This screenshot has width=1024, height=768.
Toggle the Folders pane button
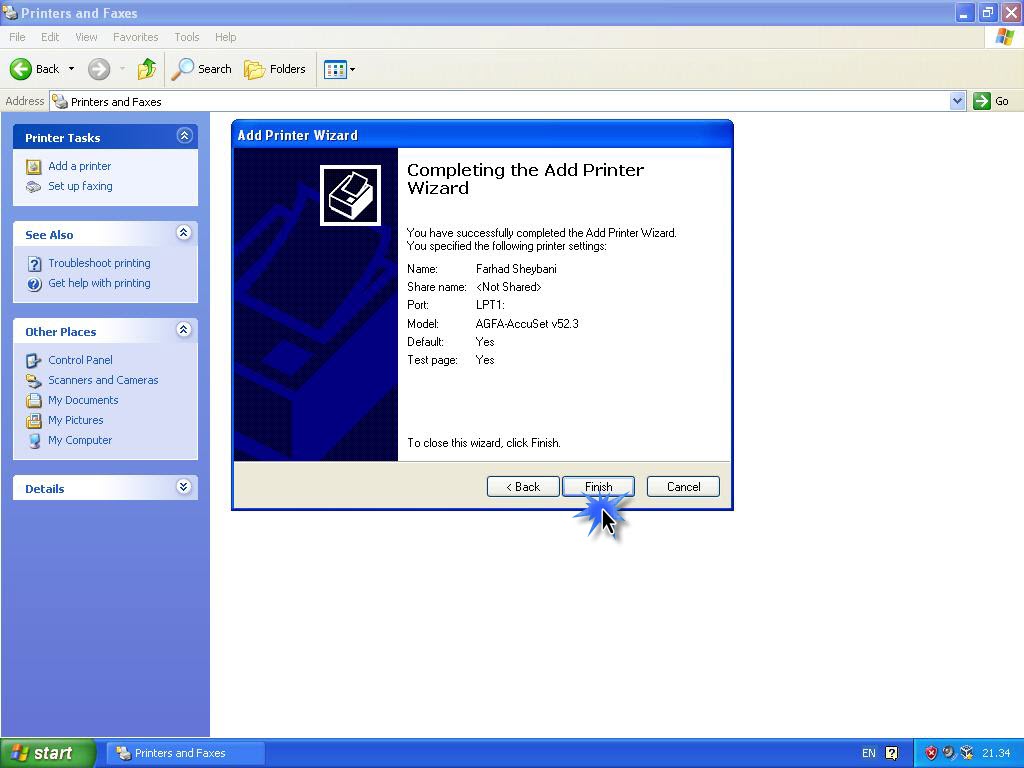pos(276,69)
